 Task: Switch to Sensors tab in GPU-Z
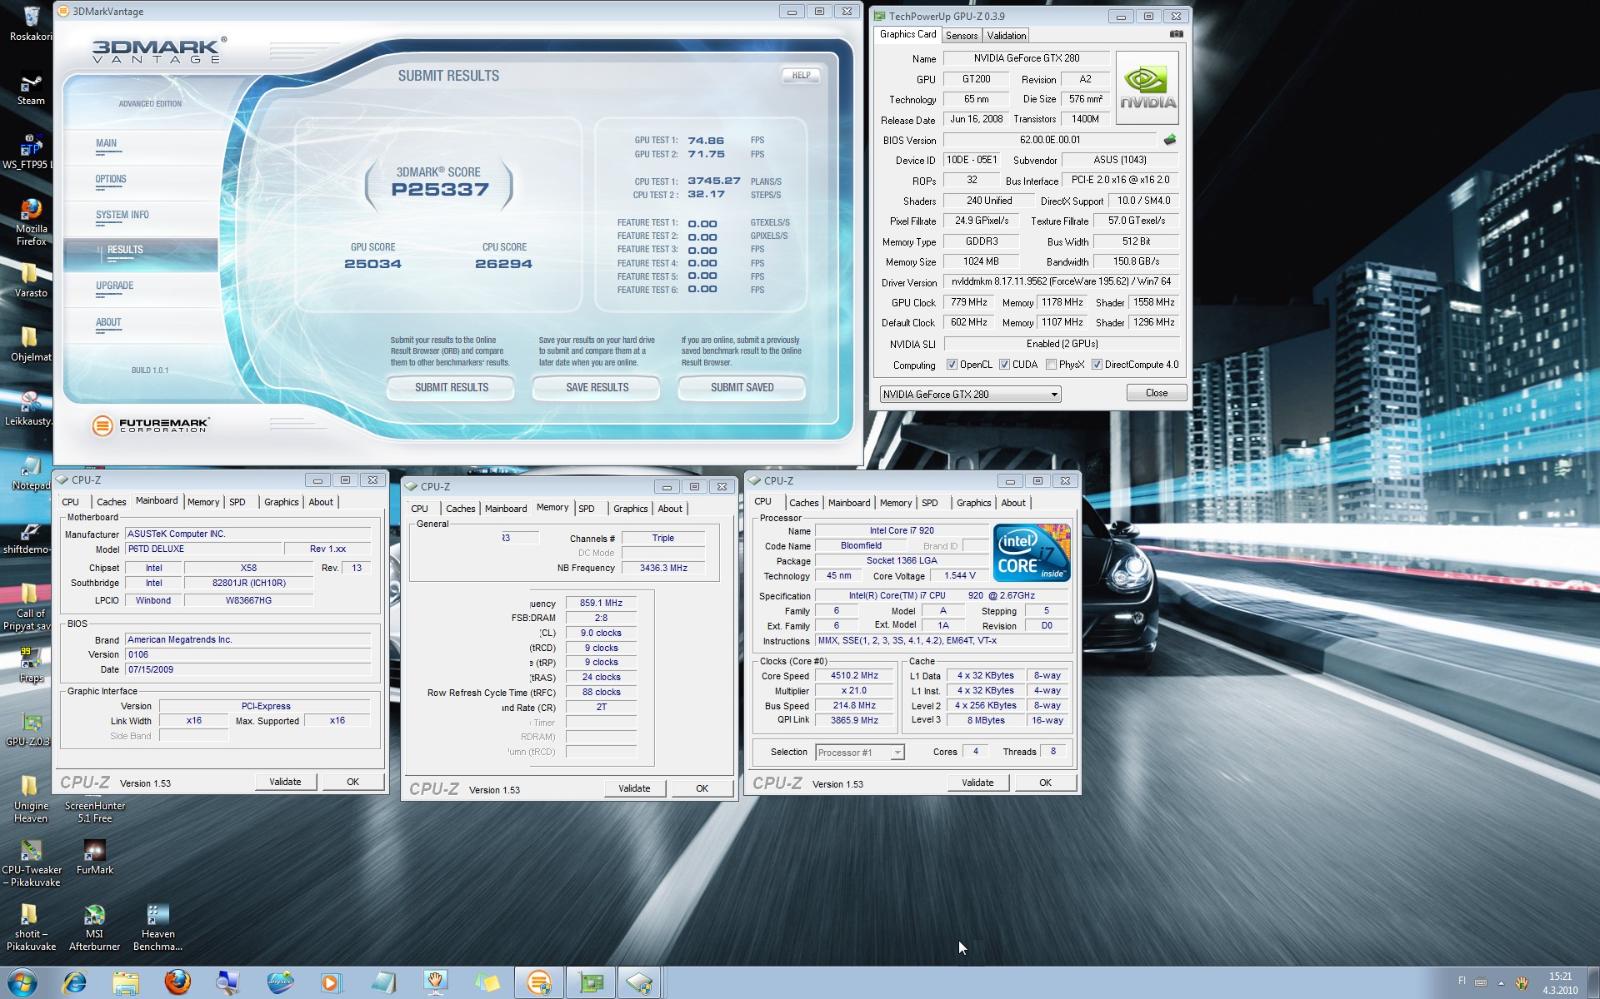point(962,35)
